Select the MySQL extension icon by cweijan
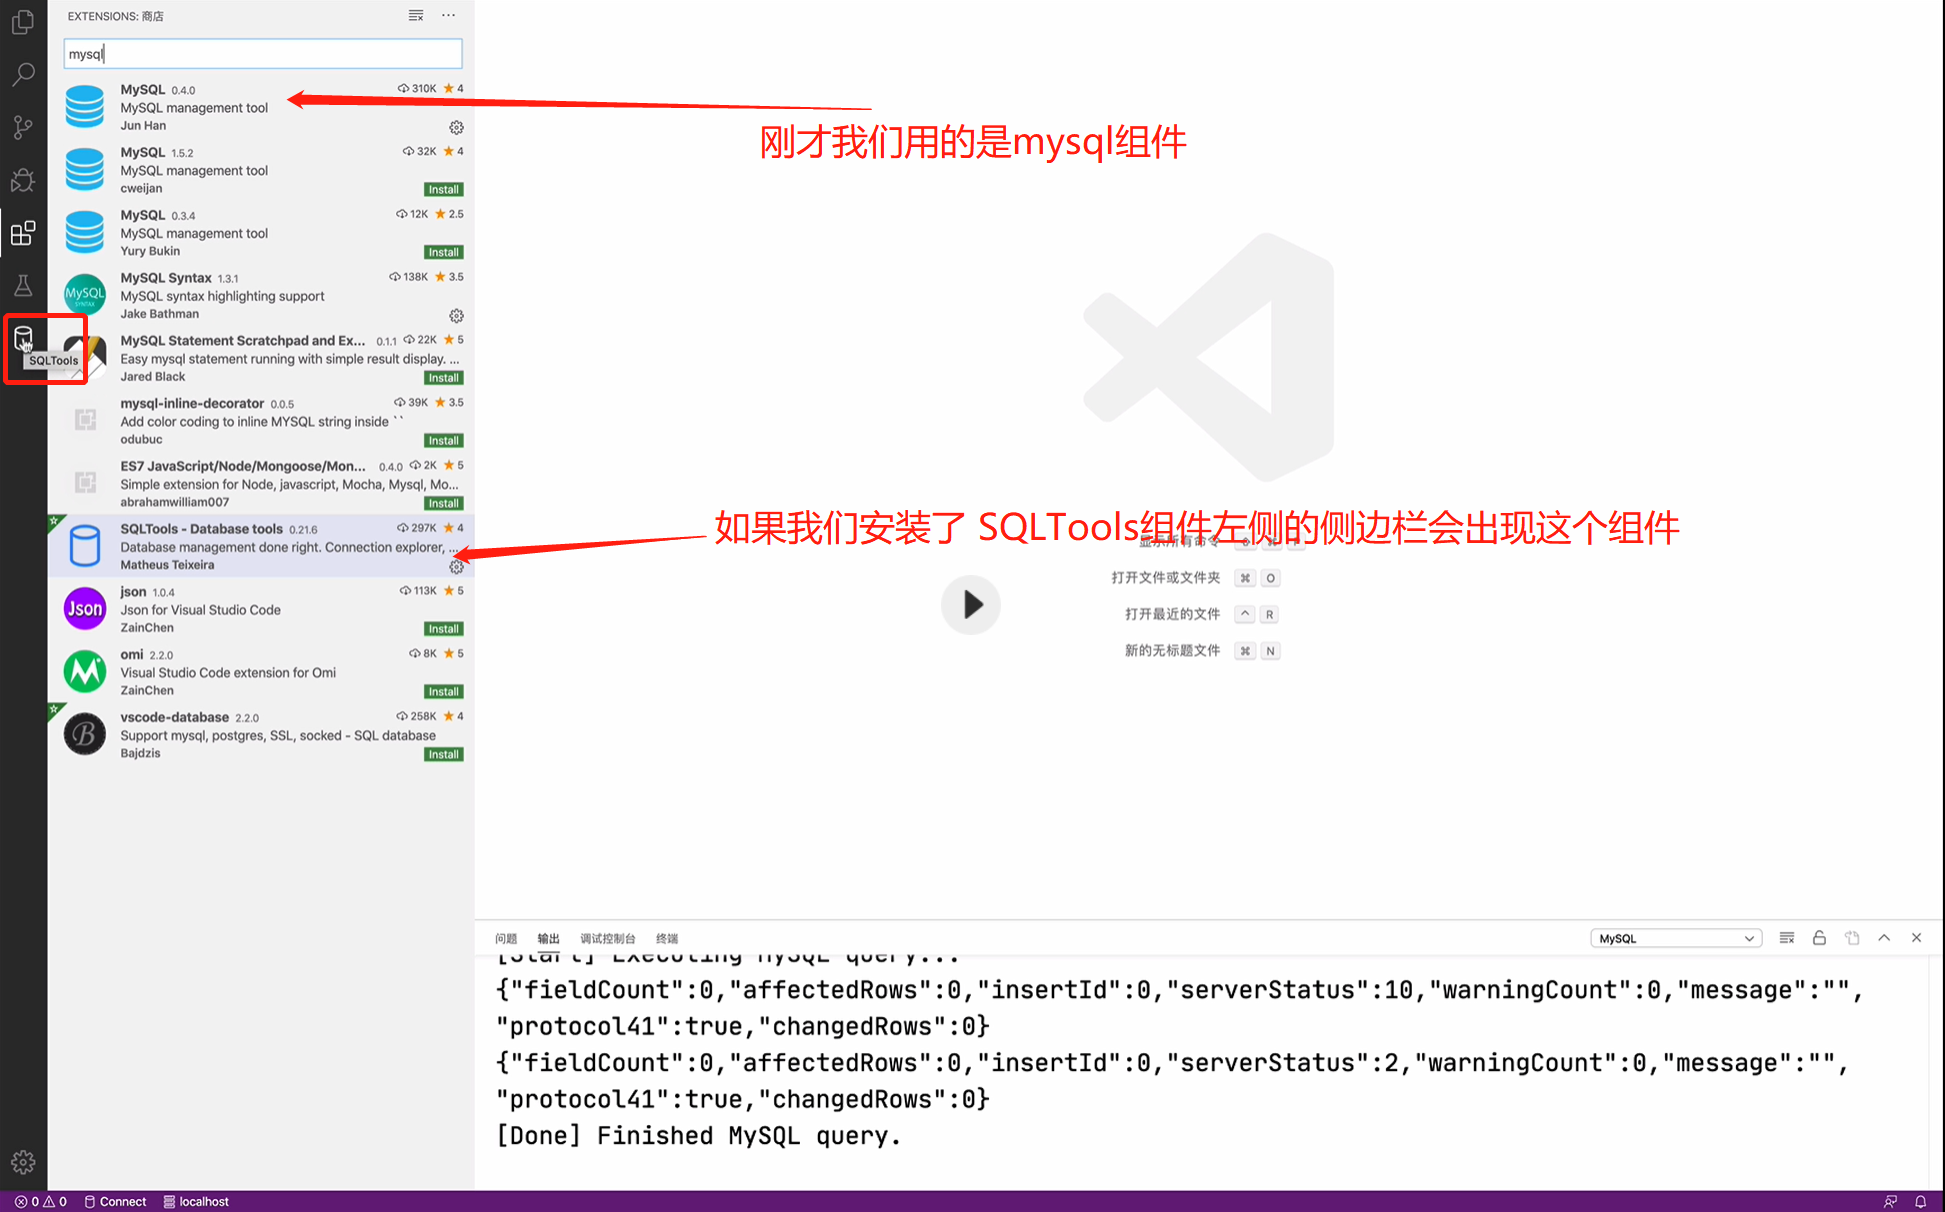This screenshot has width=1945, height=1212. (x=85, y=169)
